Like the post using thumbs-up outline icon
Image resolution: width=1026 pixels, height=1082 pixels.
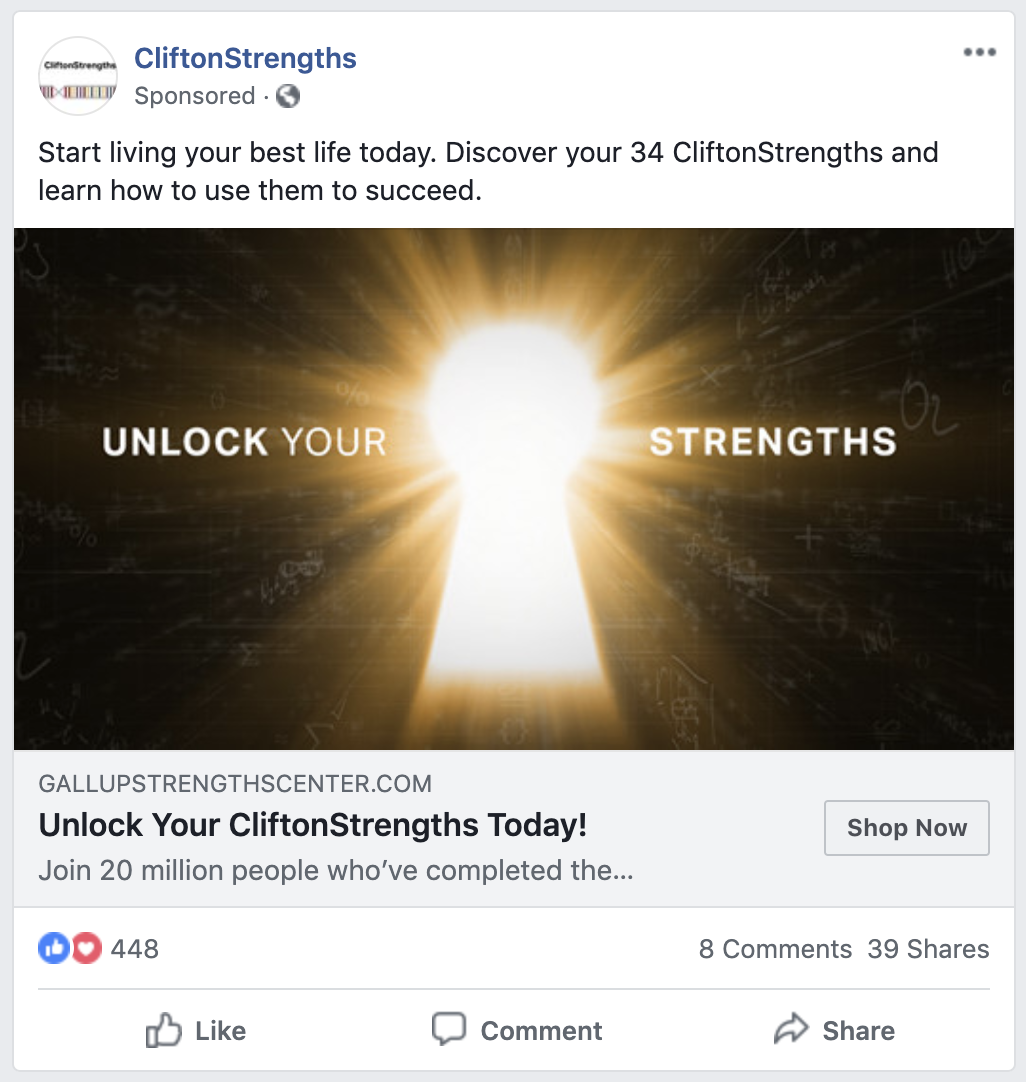point(164,1030)
